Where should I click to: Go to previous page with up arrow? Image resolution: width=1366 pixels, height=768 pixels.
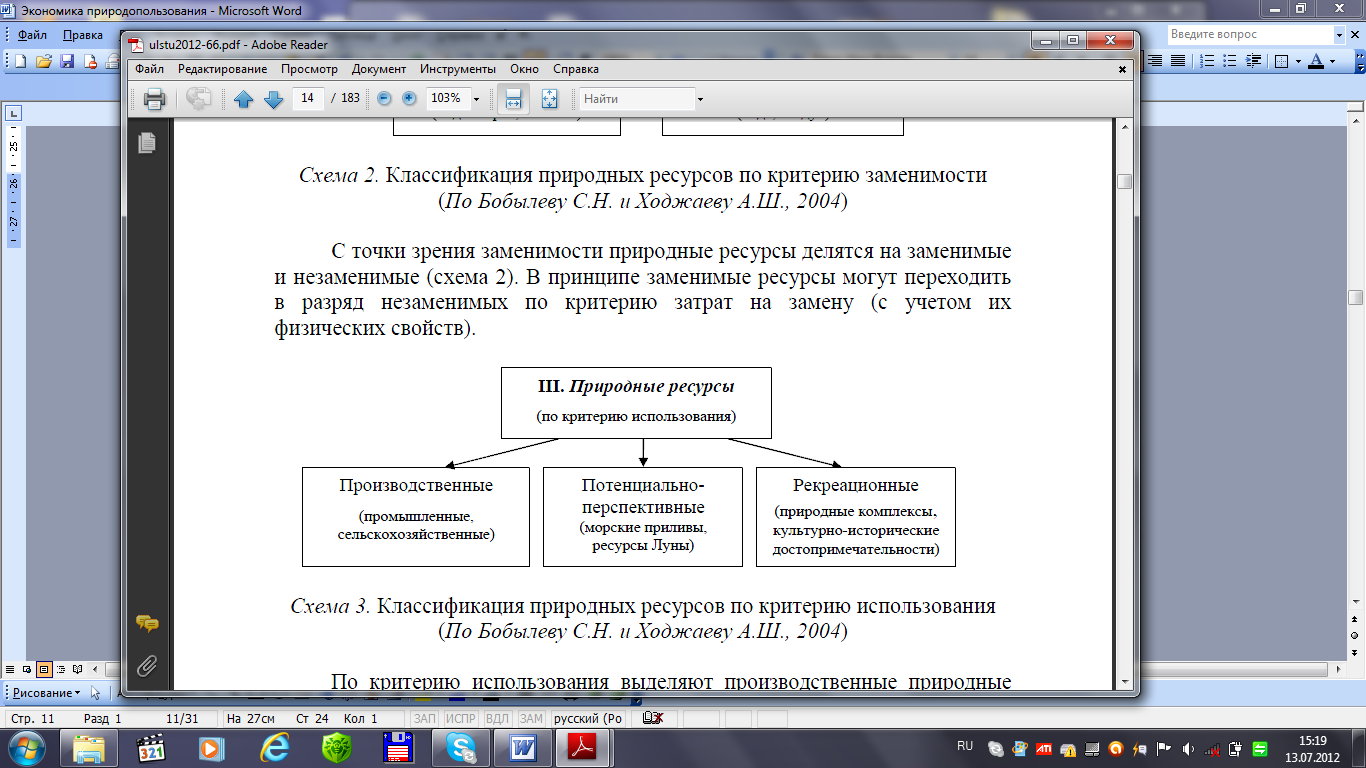click(x=243, y=99)
